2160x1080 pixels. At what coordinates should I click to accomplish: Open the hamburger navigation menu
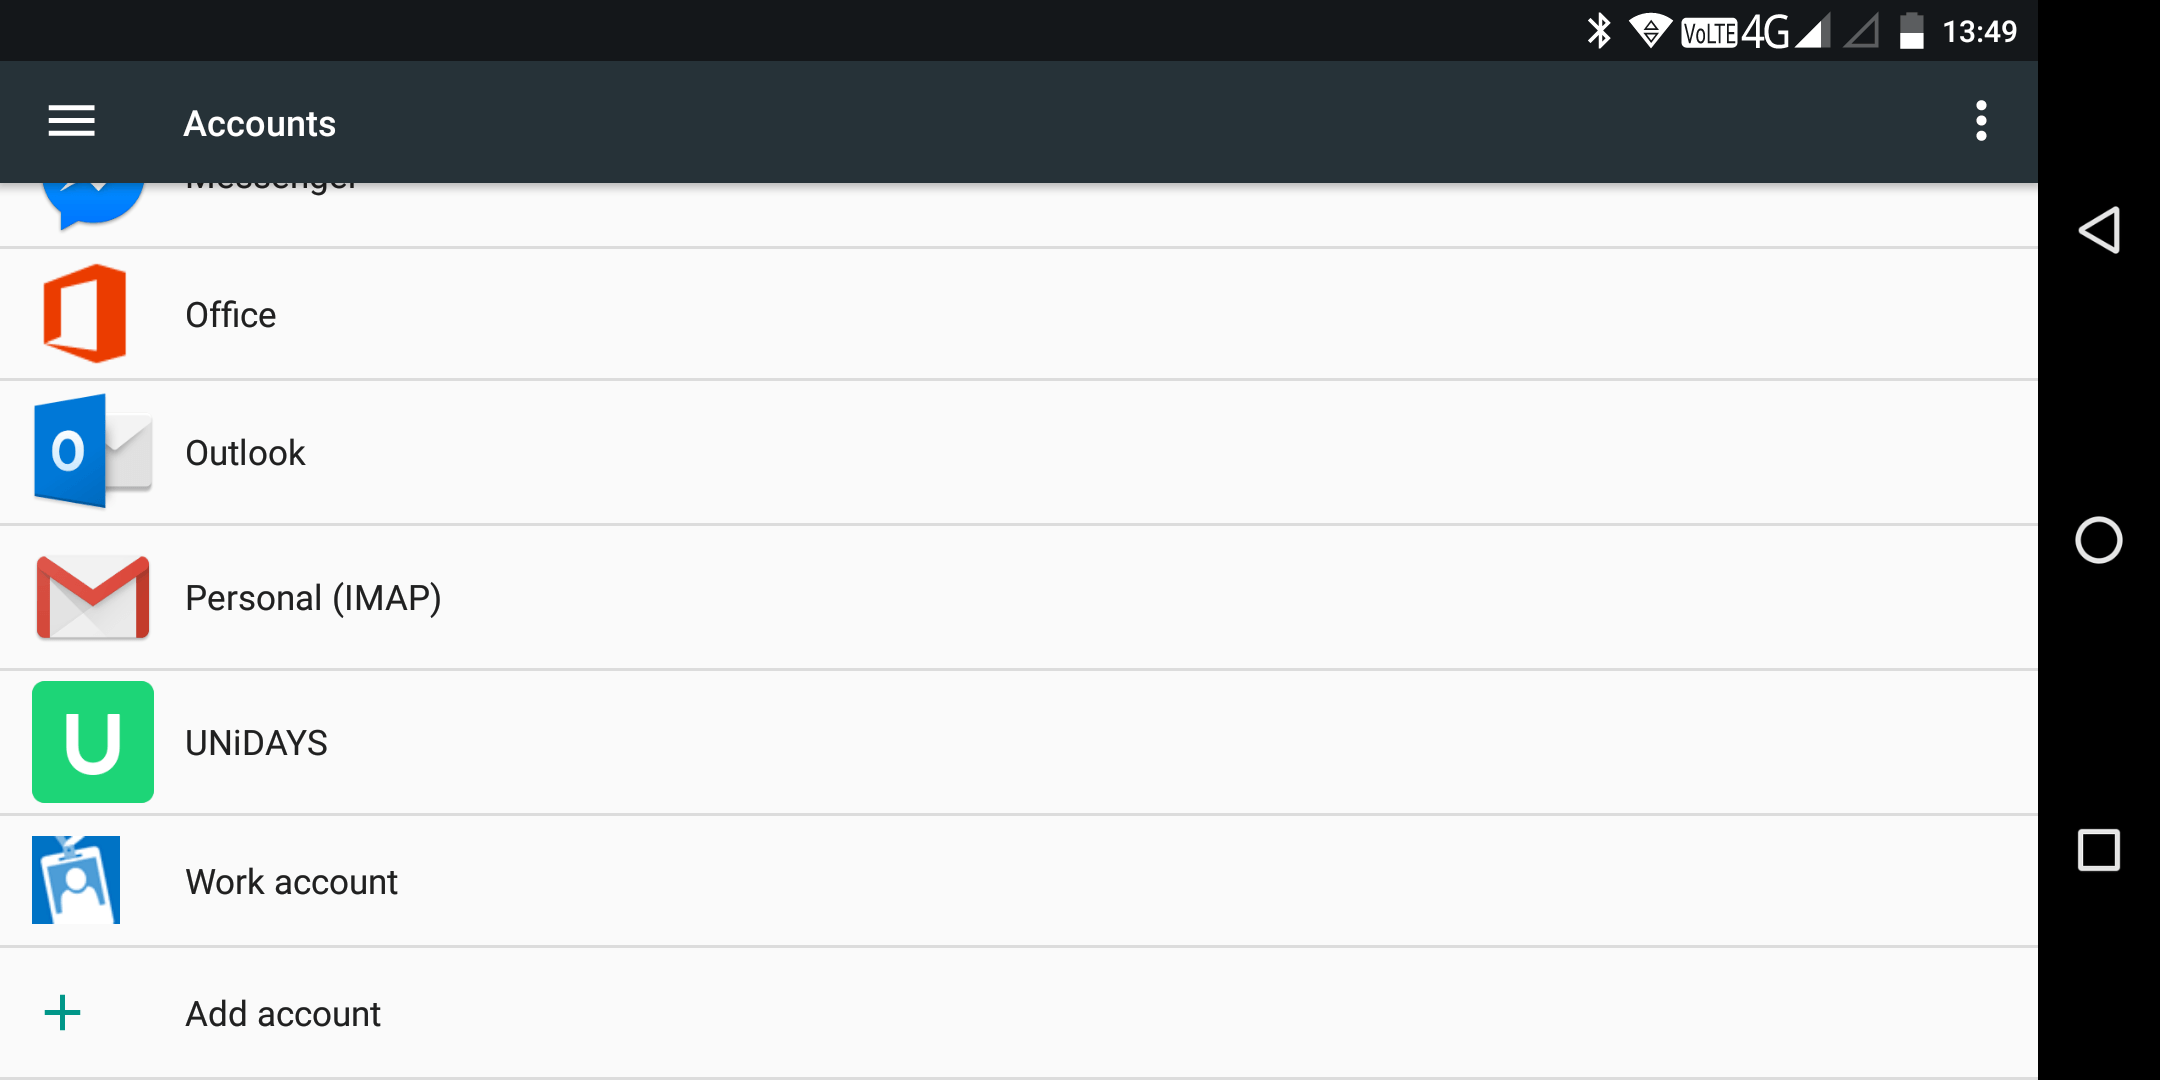72,122
